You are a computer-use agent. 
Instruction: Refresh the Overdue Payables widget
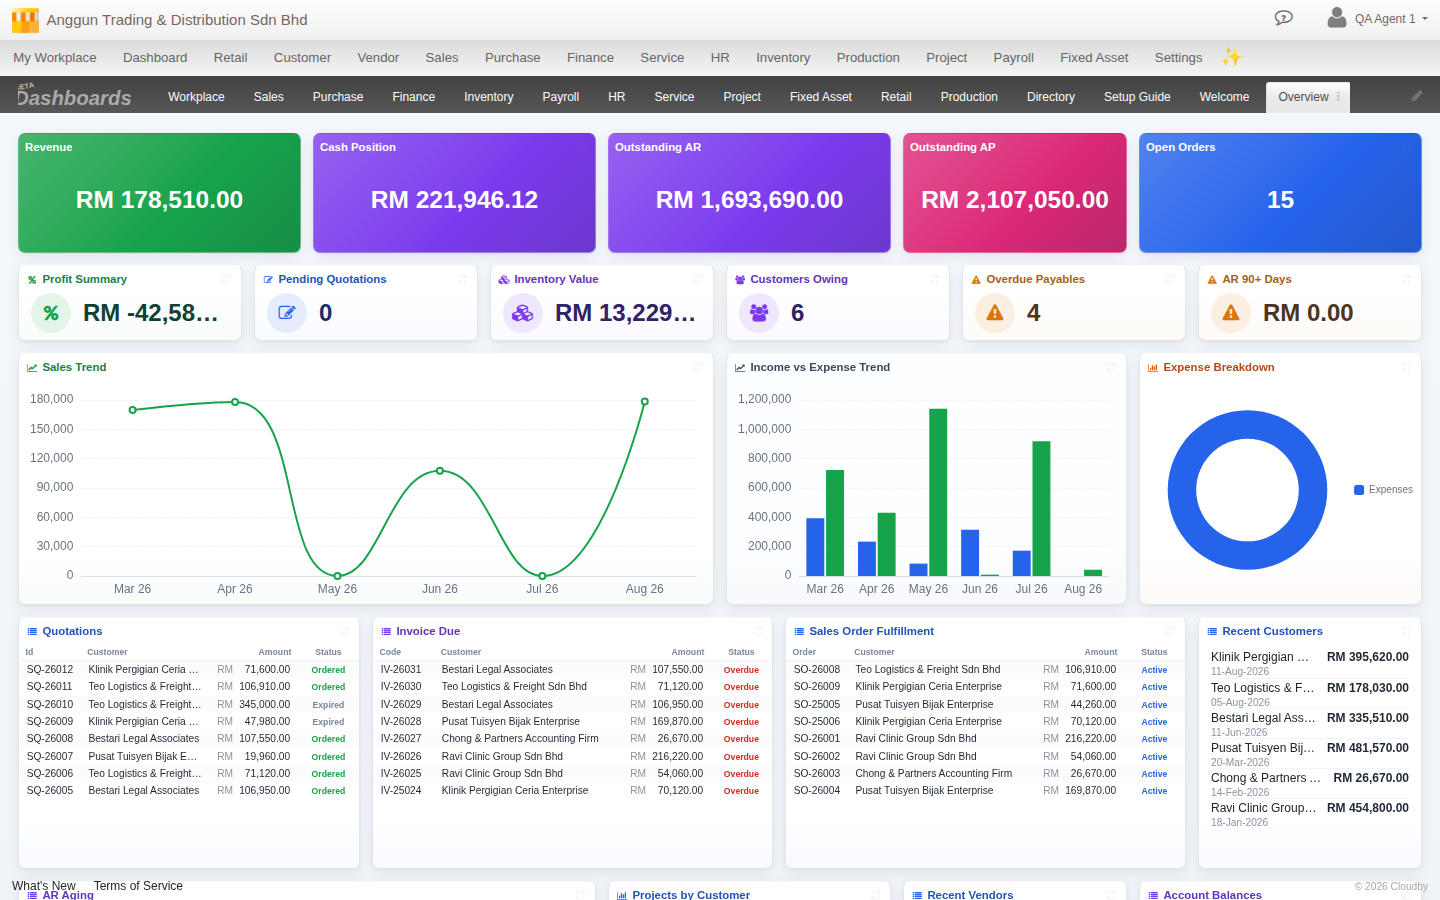tap(1170, 279)
